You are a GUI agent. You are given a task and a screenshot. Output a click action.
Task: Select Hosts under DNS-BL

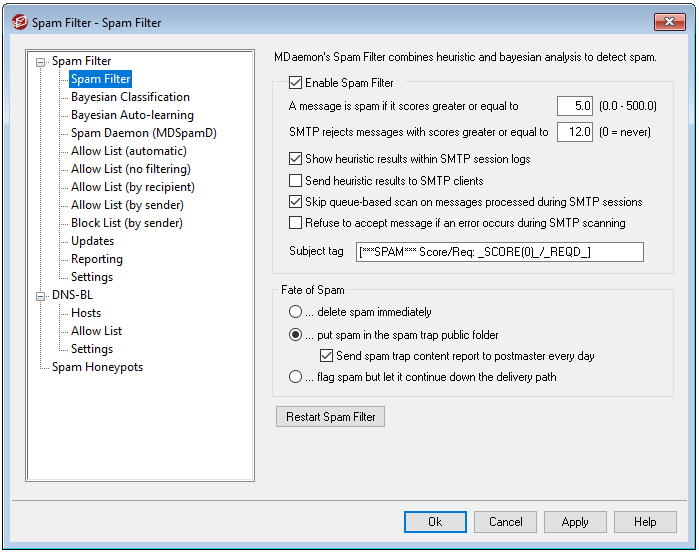pos(86,313)
